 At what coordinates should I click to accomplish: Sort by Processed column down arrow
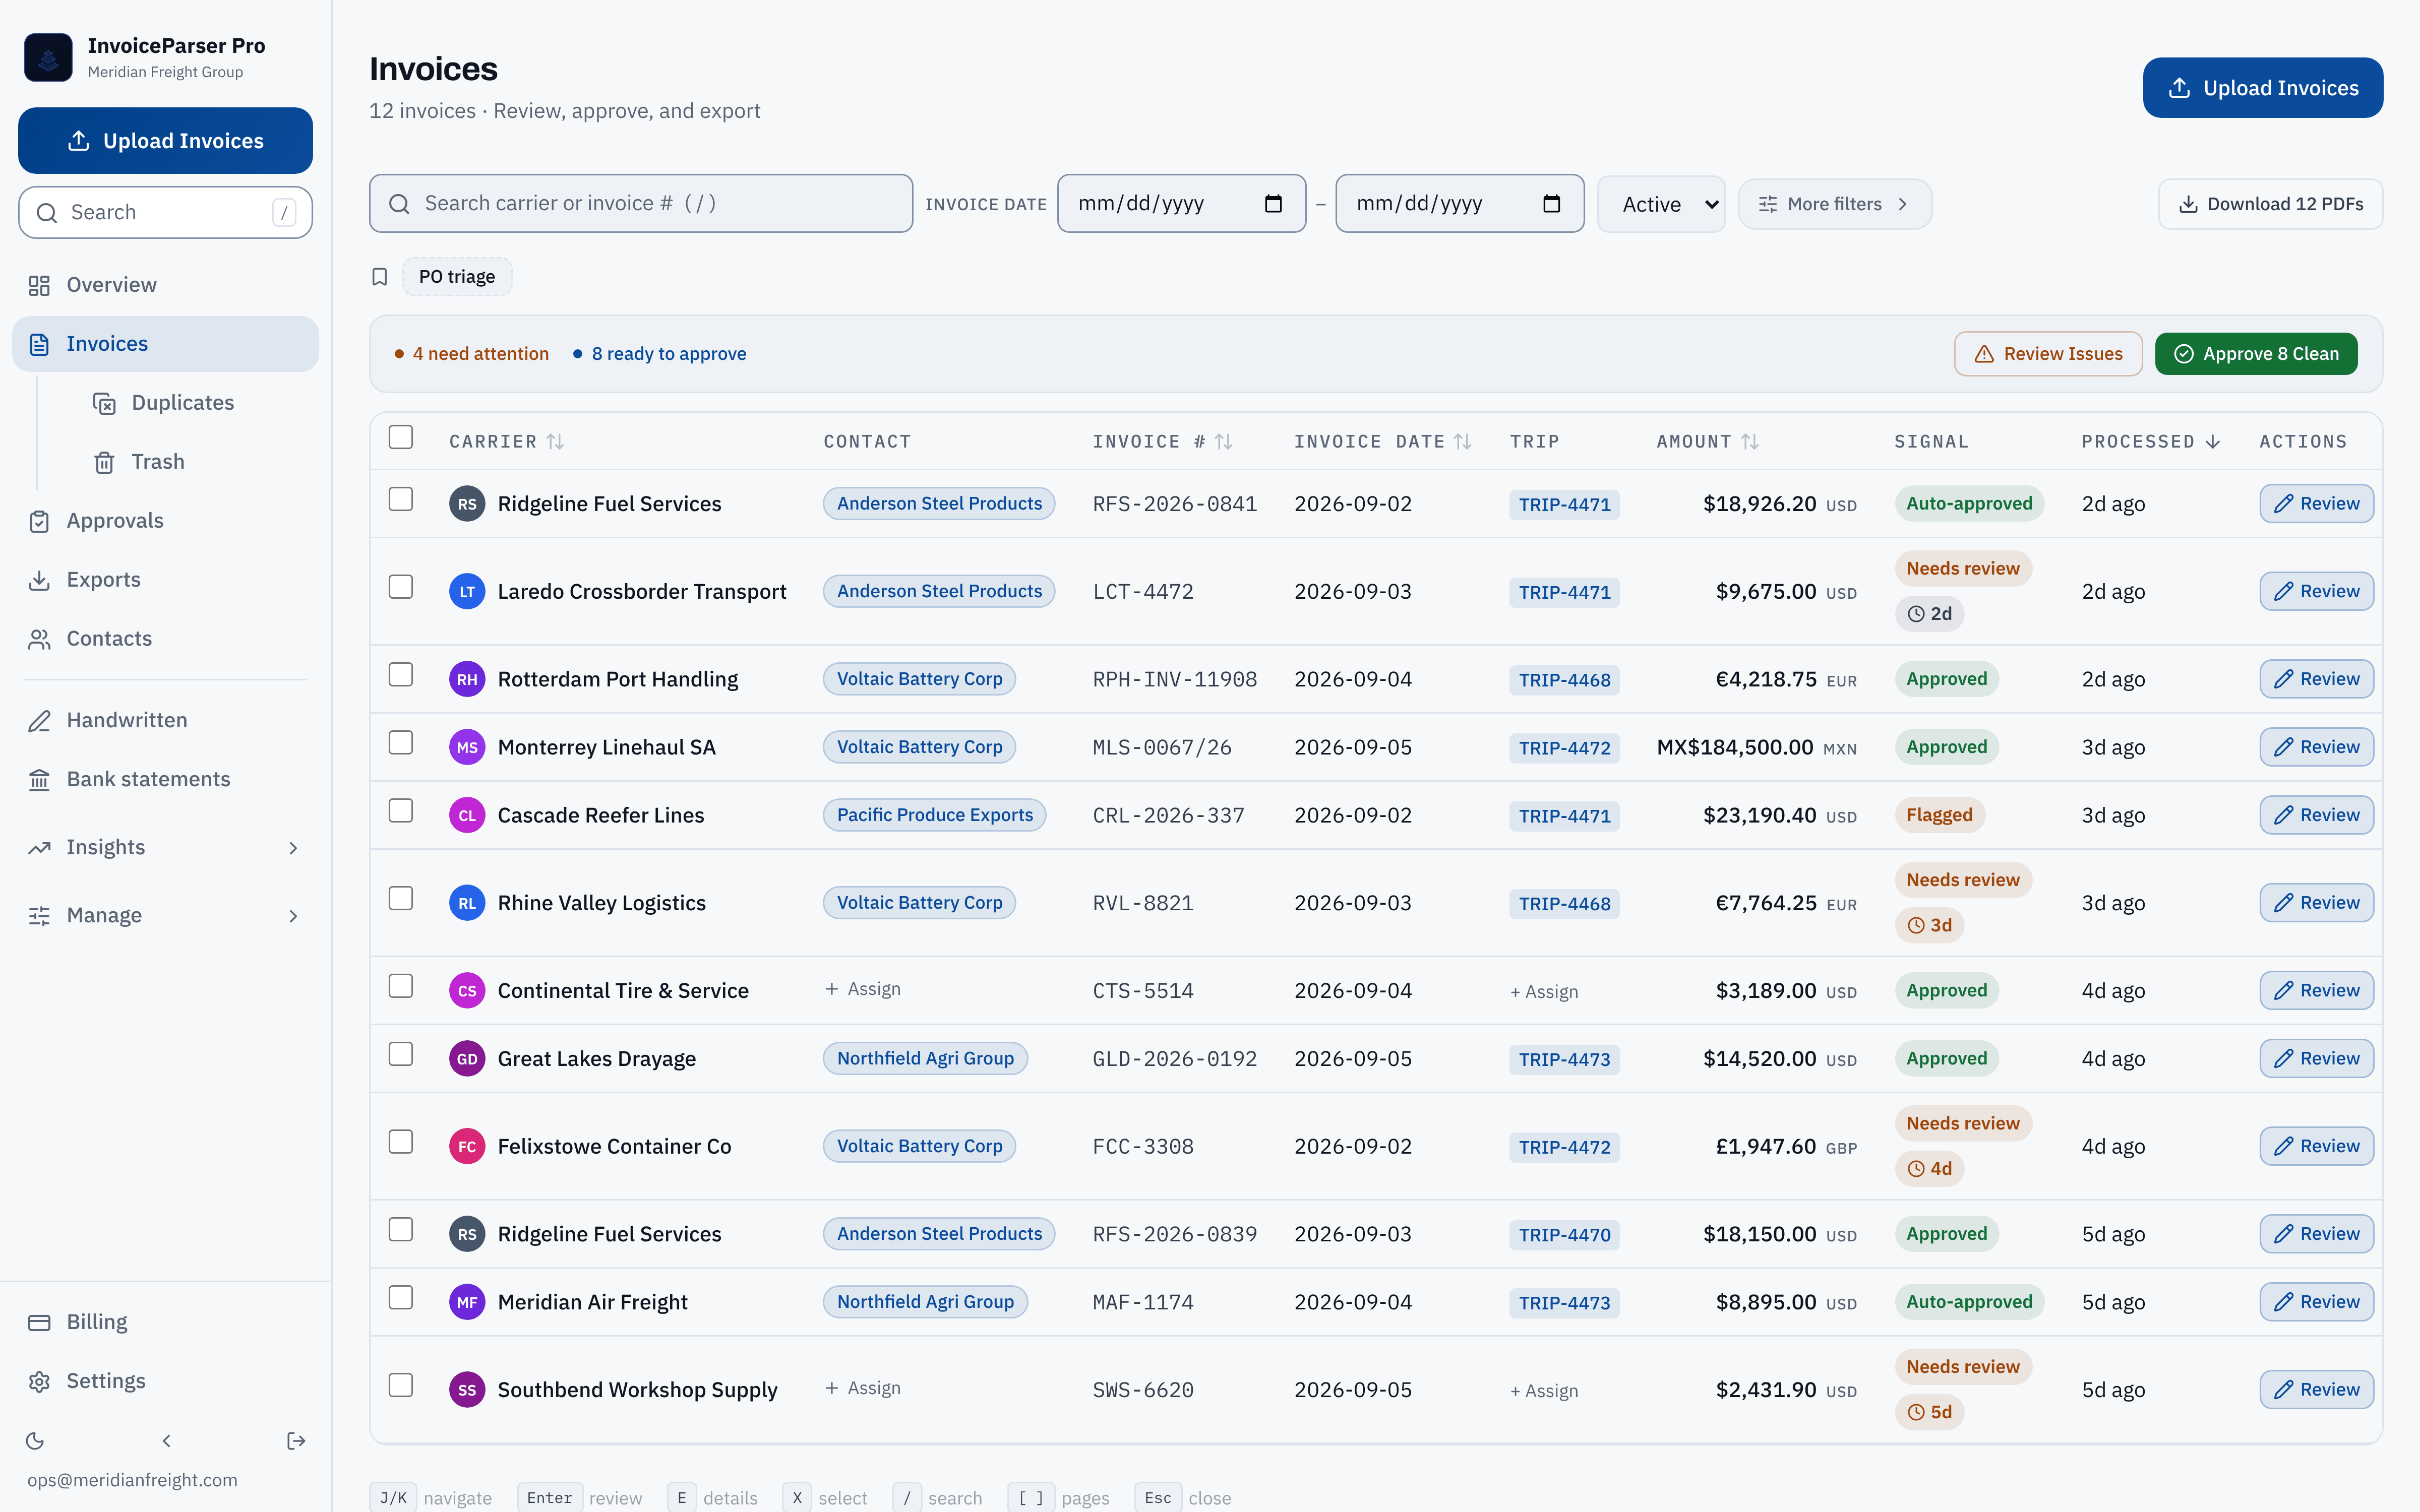click(2212, 441)
